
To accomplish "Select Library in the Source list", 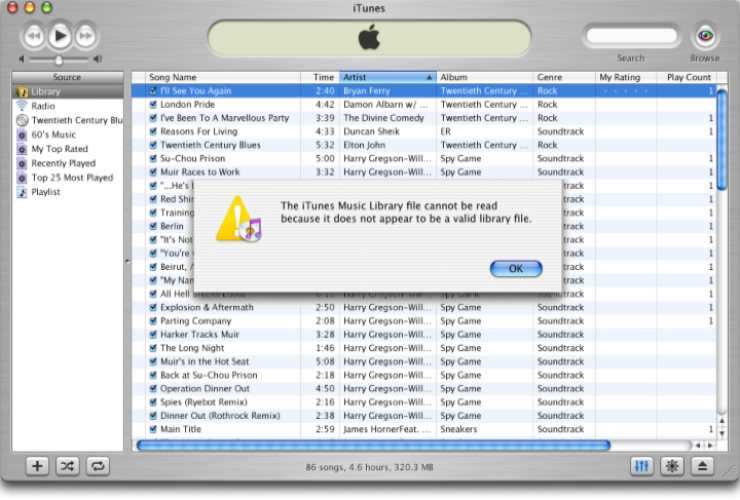I will point(67,92).
